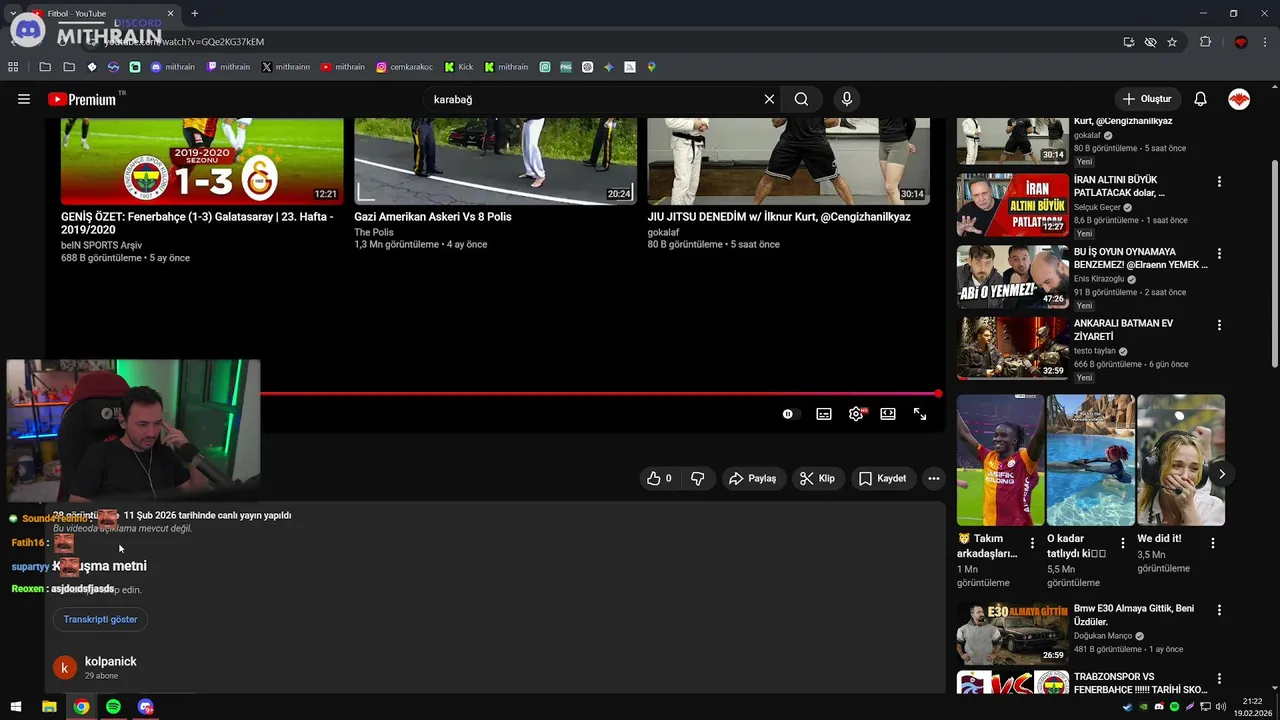Screen dimensions: 1280x720
Task: Create a clip with Klip button
Action: coord(818,478)
